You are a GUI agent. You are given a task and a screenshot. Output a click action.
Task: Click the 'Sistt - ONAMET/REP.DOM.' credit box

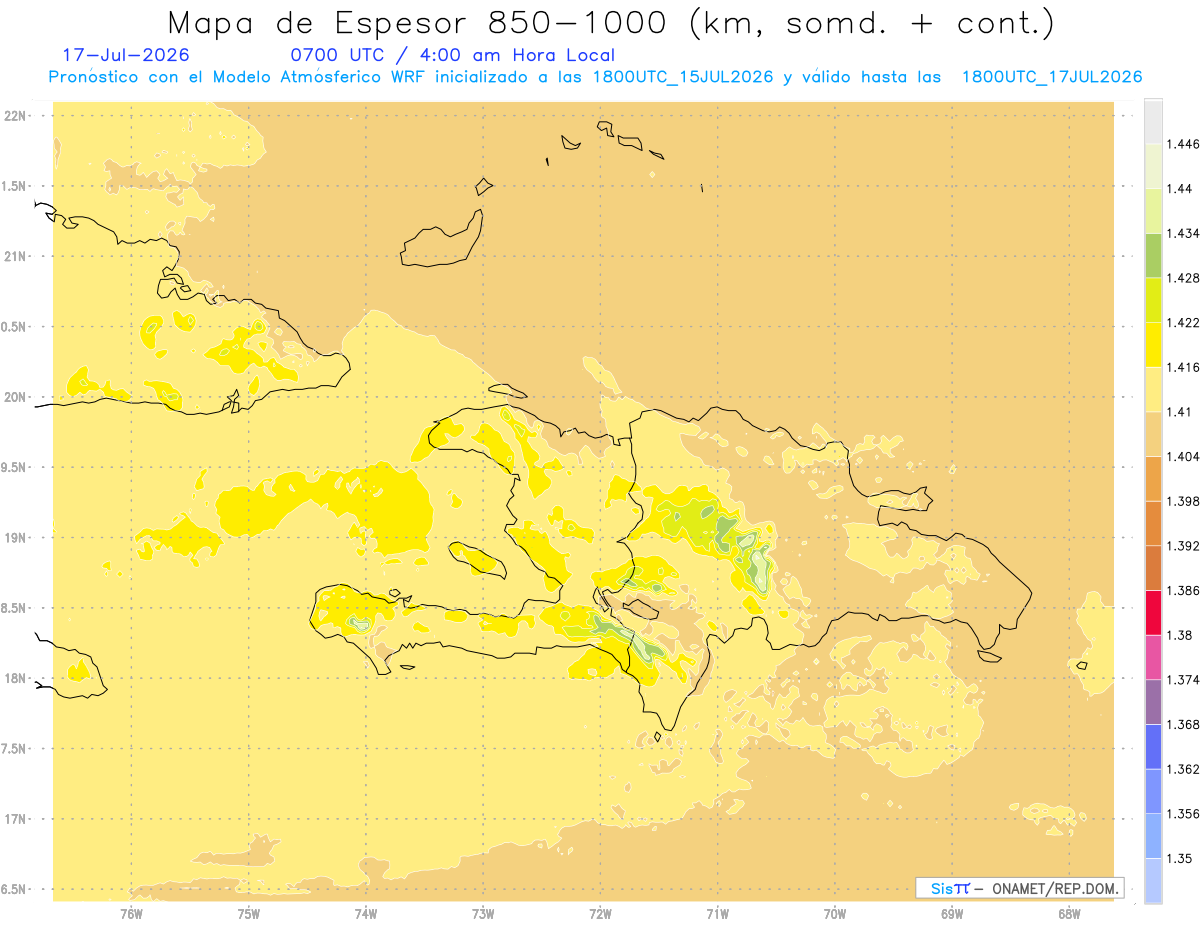click(1020, 888)
